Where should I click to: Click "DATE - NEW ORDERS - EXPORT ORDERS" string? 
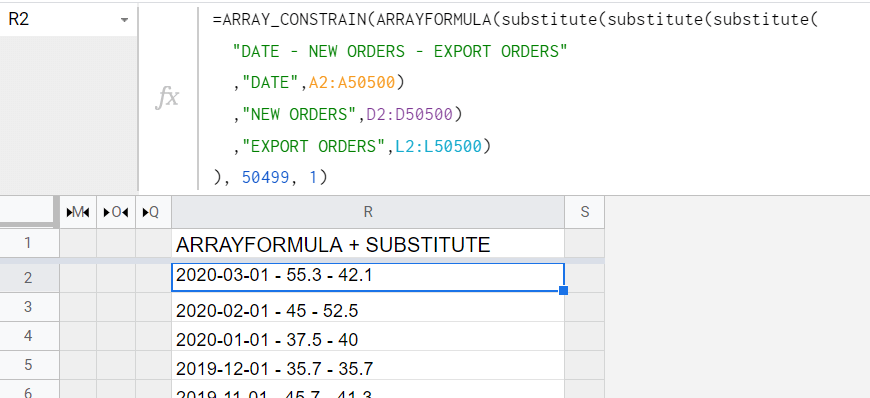click(400, 51)
